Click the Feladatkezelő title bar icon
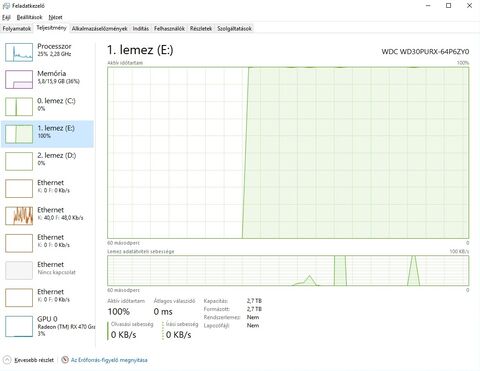This screenshot has height=371, width=480. click(6, 6)
